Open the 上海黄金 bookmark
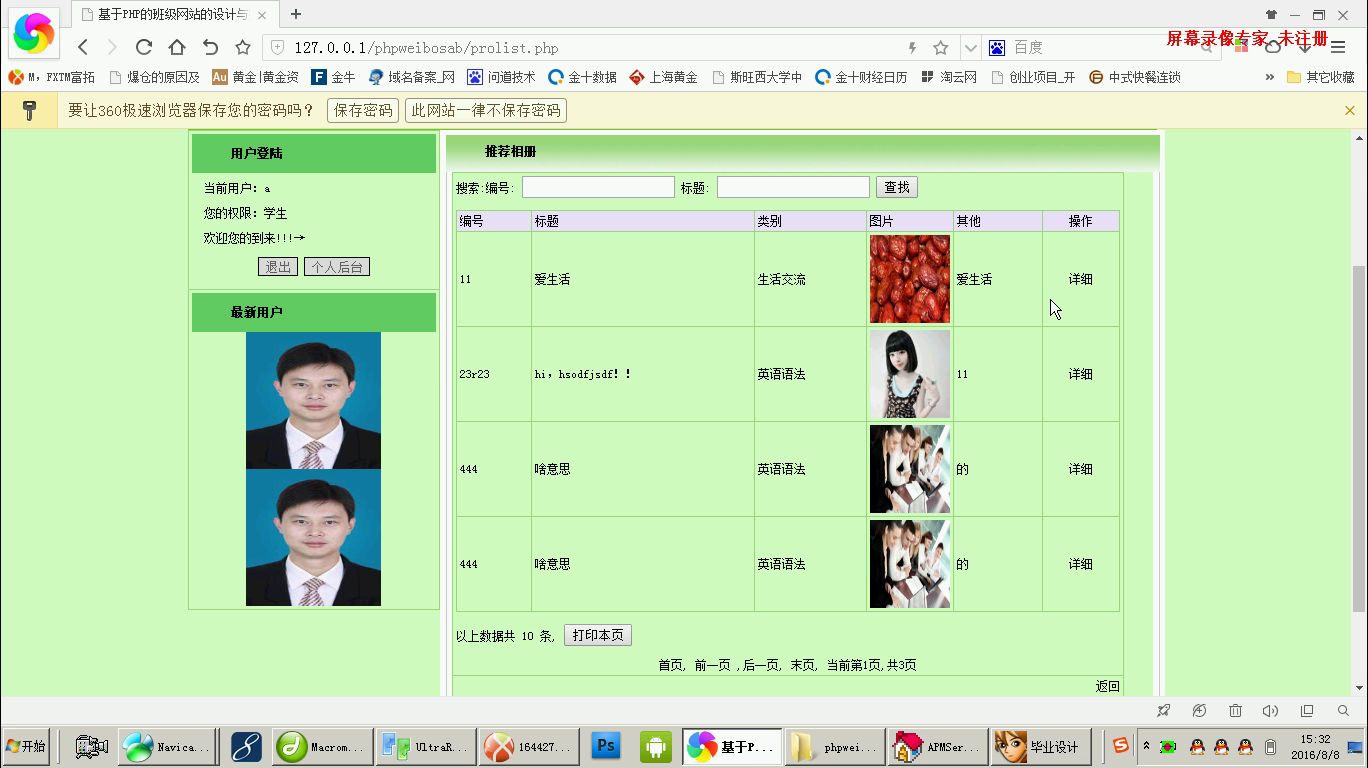1368x768 pixels. pos(663,77)
